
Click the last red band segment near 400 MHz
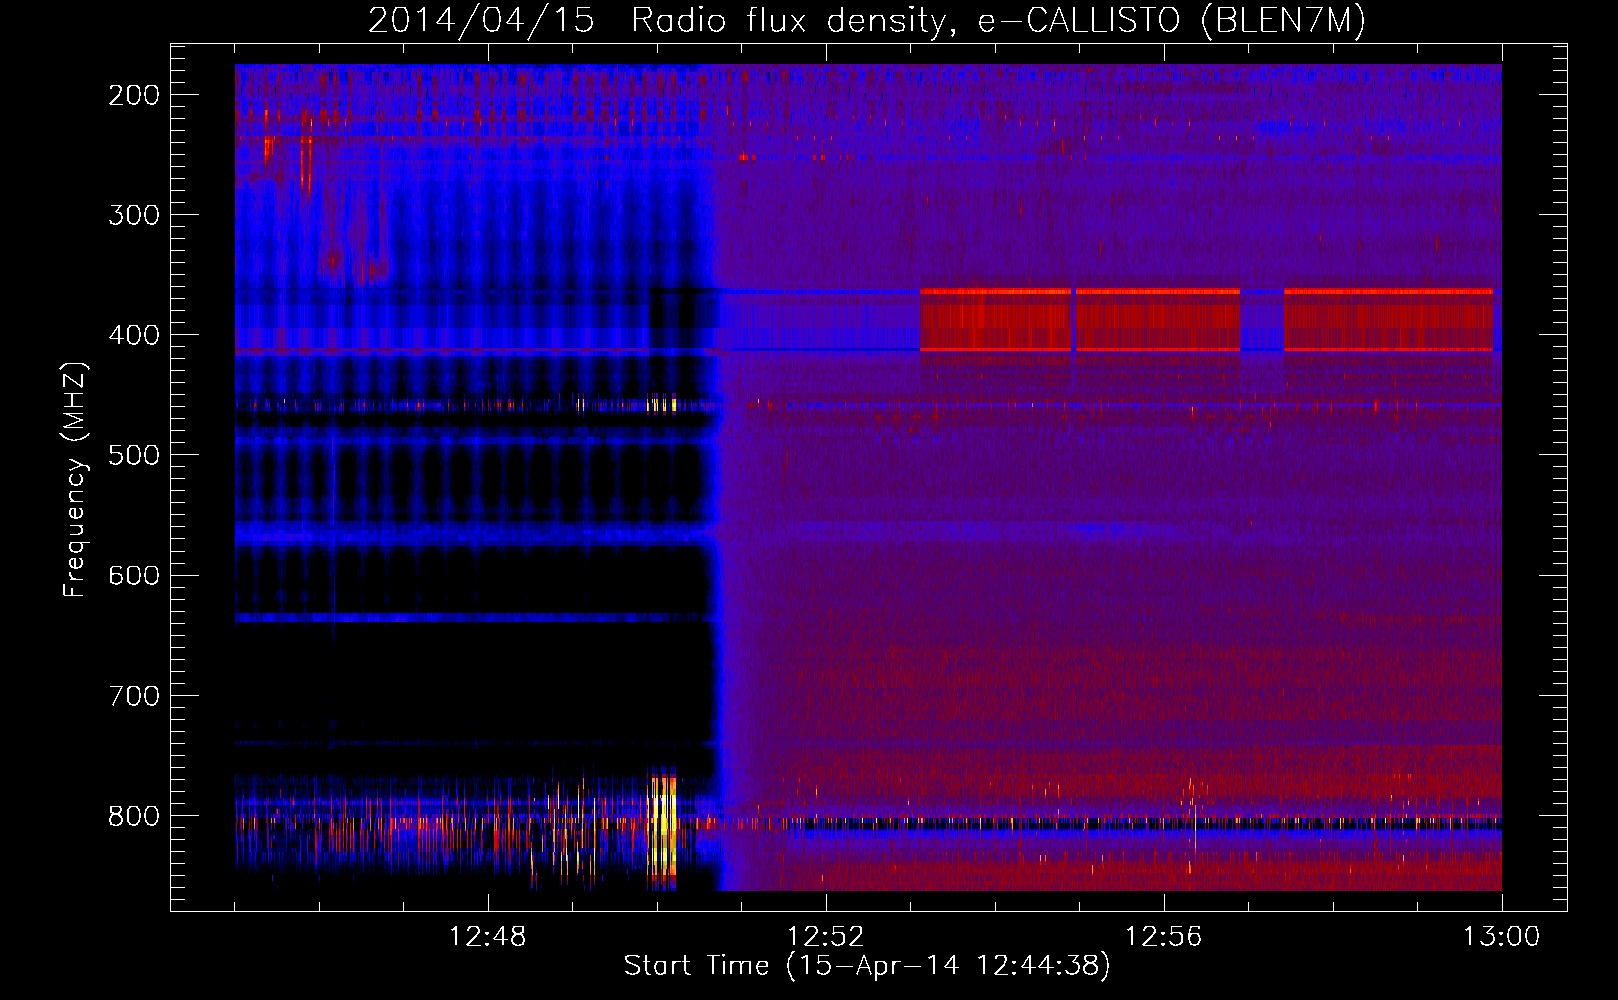1389,320
